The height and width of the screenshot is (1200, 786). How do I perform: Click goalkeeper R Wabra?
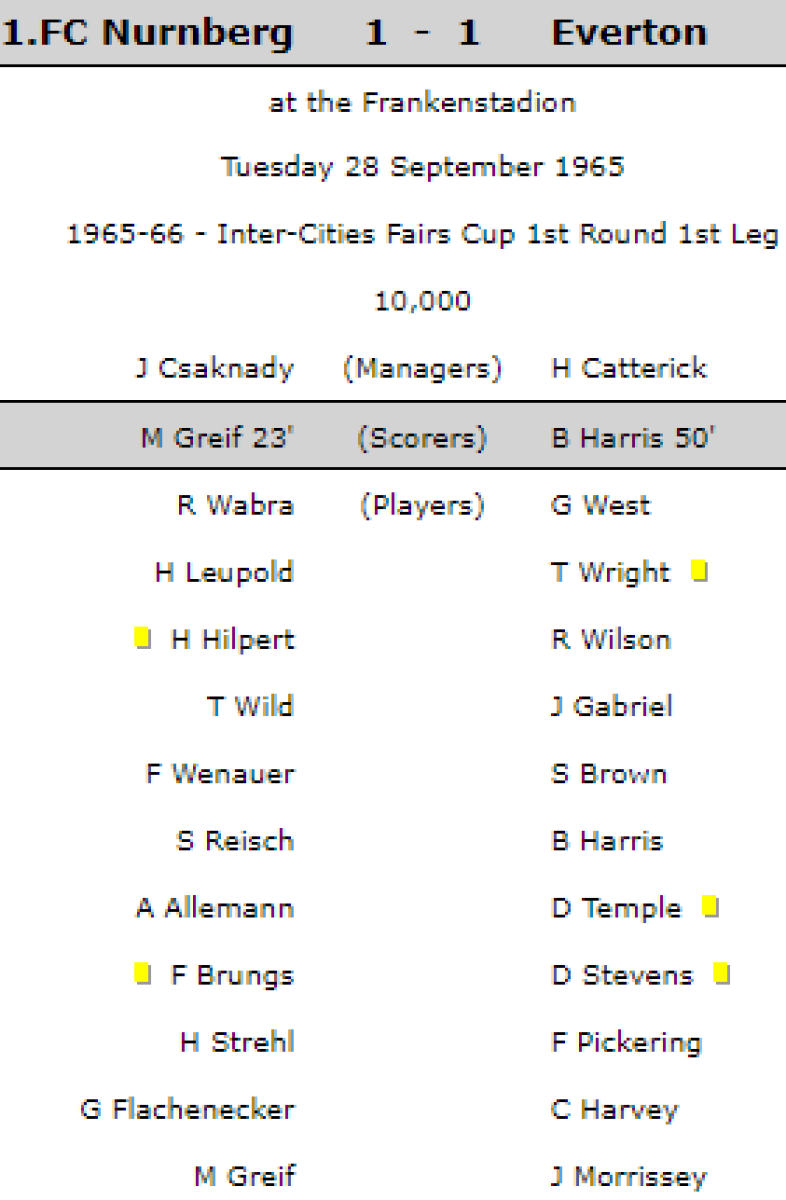pos(235,505)
